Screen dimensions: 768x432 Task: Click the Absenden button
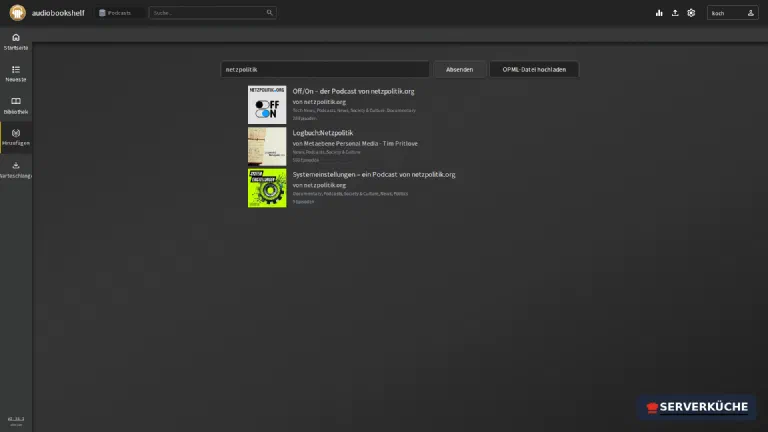[459, 70]
